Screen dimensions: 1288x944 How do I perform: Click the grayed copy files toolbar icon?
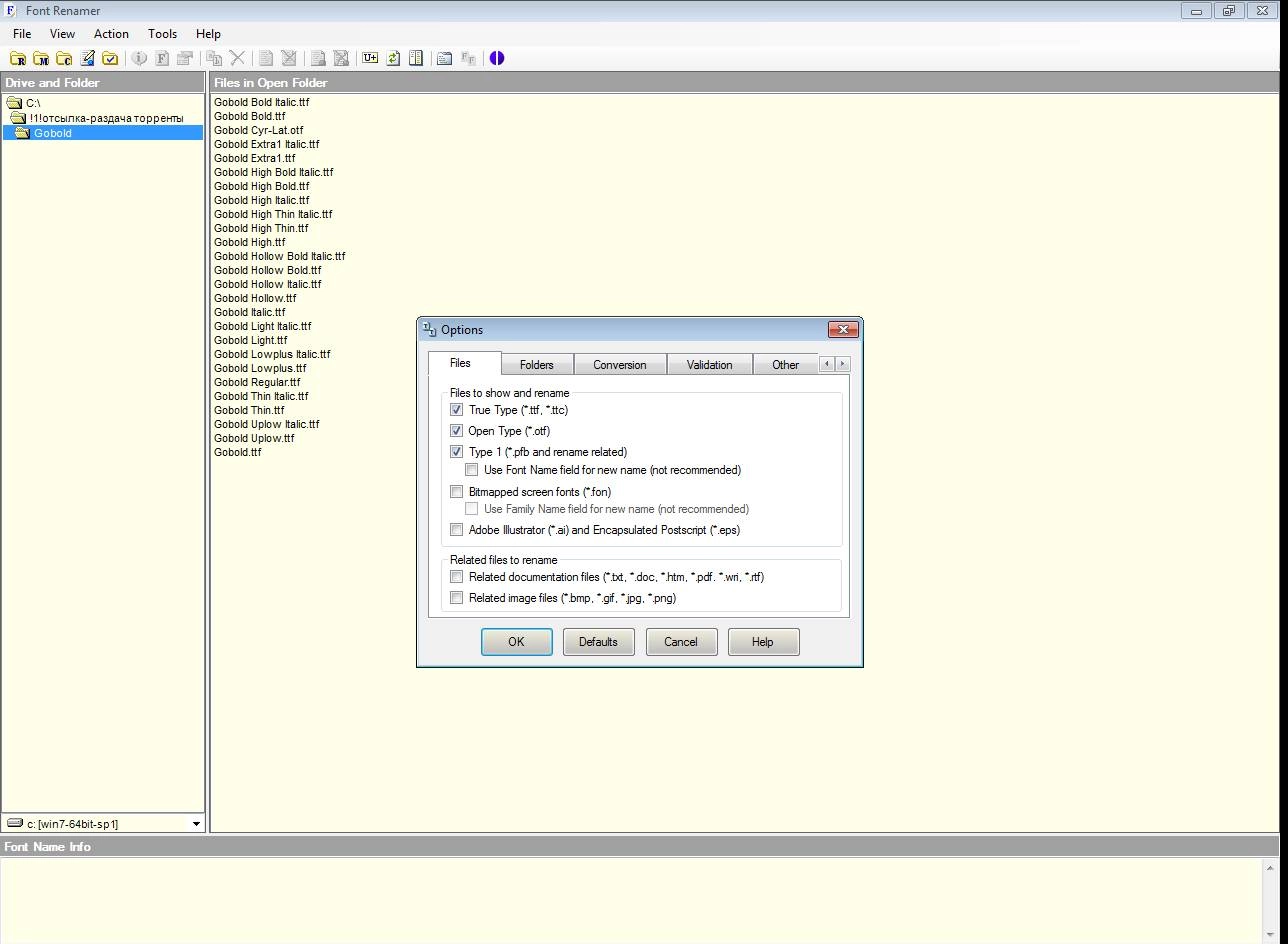coord(214,58)
